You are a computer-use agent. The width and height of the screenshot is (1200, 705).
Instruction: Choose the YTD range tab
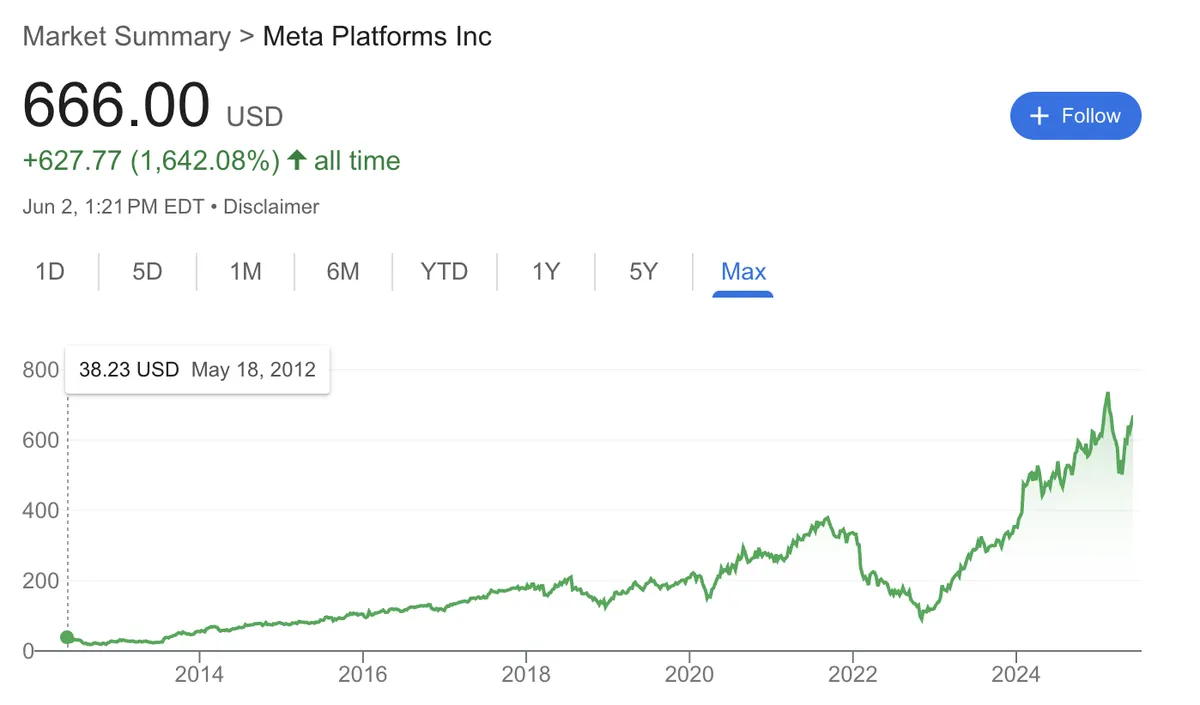444,271
